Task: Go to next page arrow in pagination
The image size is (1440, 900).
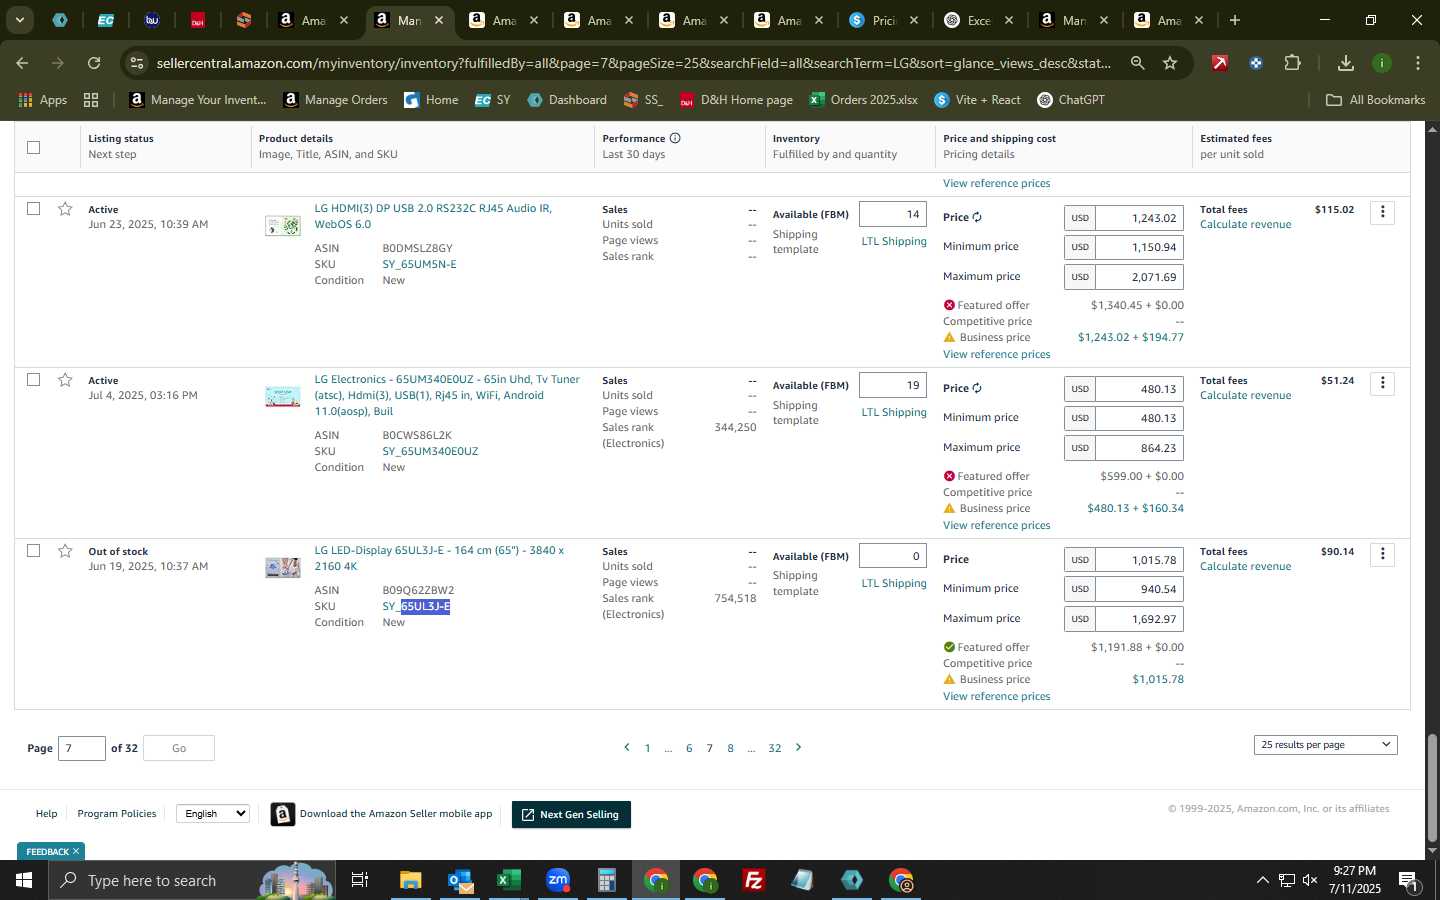Action: click(798, 747)
